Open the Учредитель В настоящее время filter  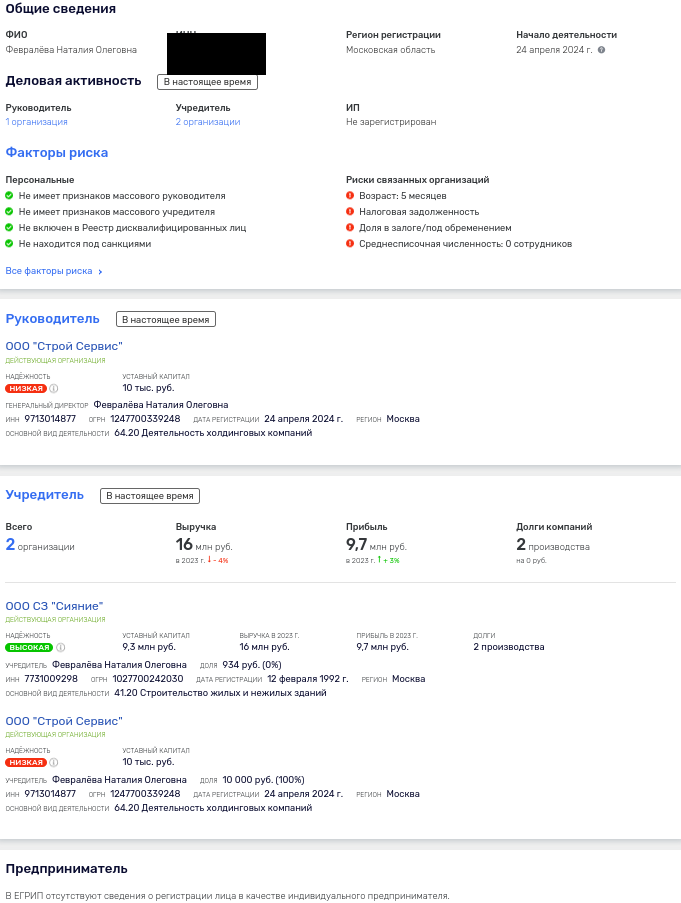[150, 496]
